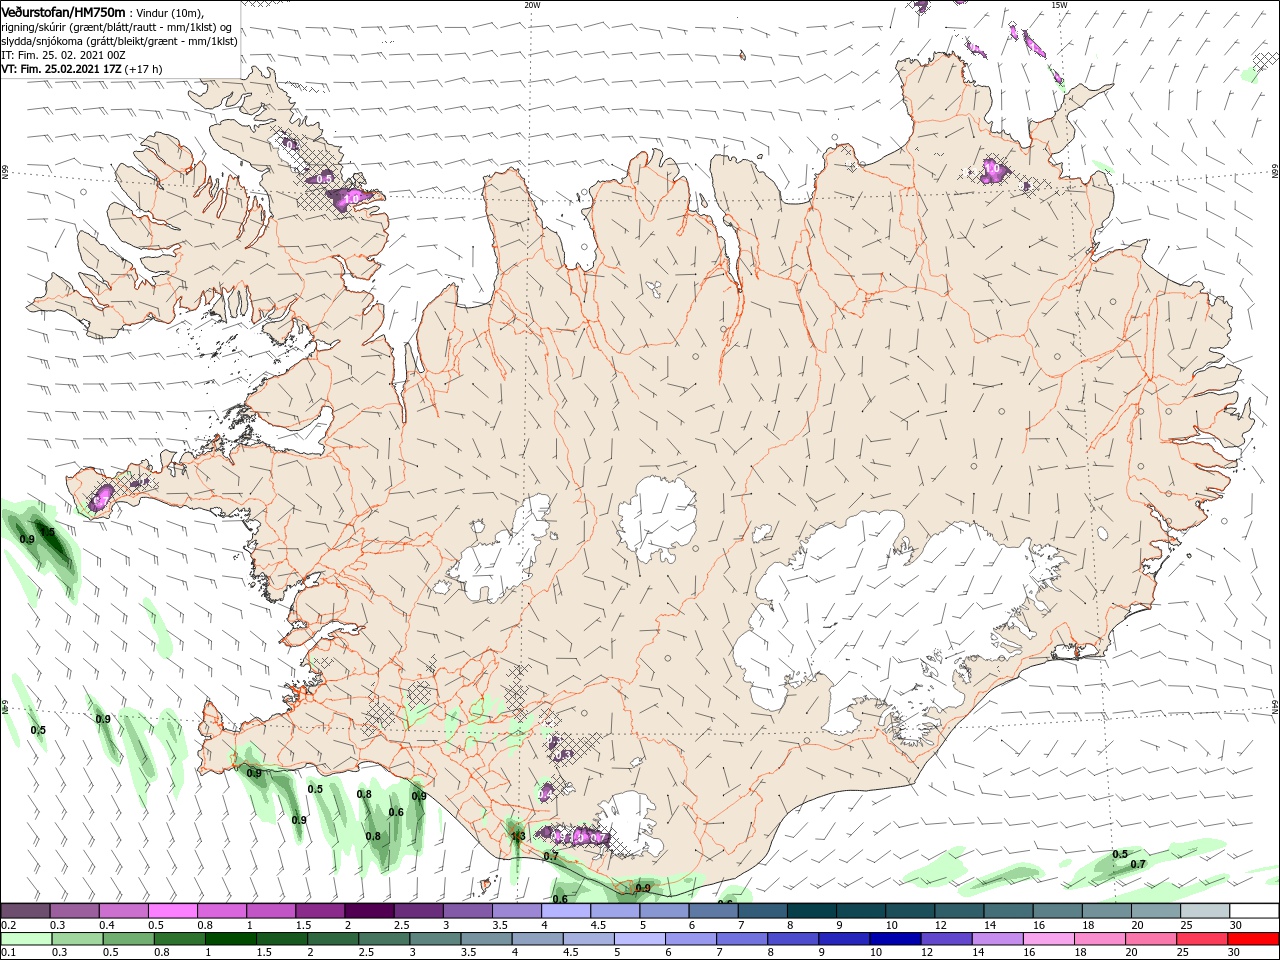
Task: Select the bright red legend swatch labeled 30
Action: pos(1254,939)
